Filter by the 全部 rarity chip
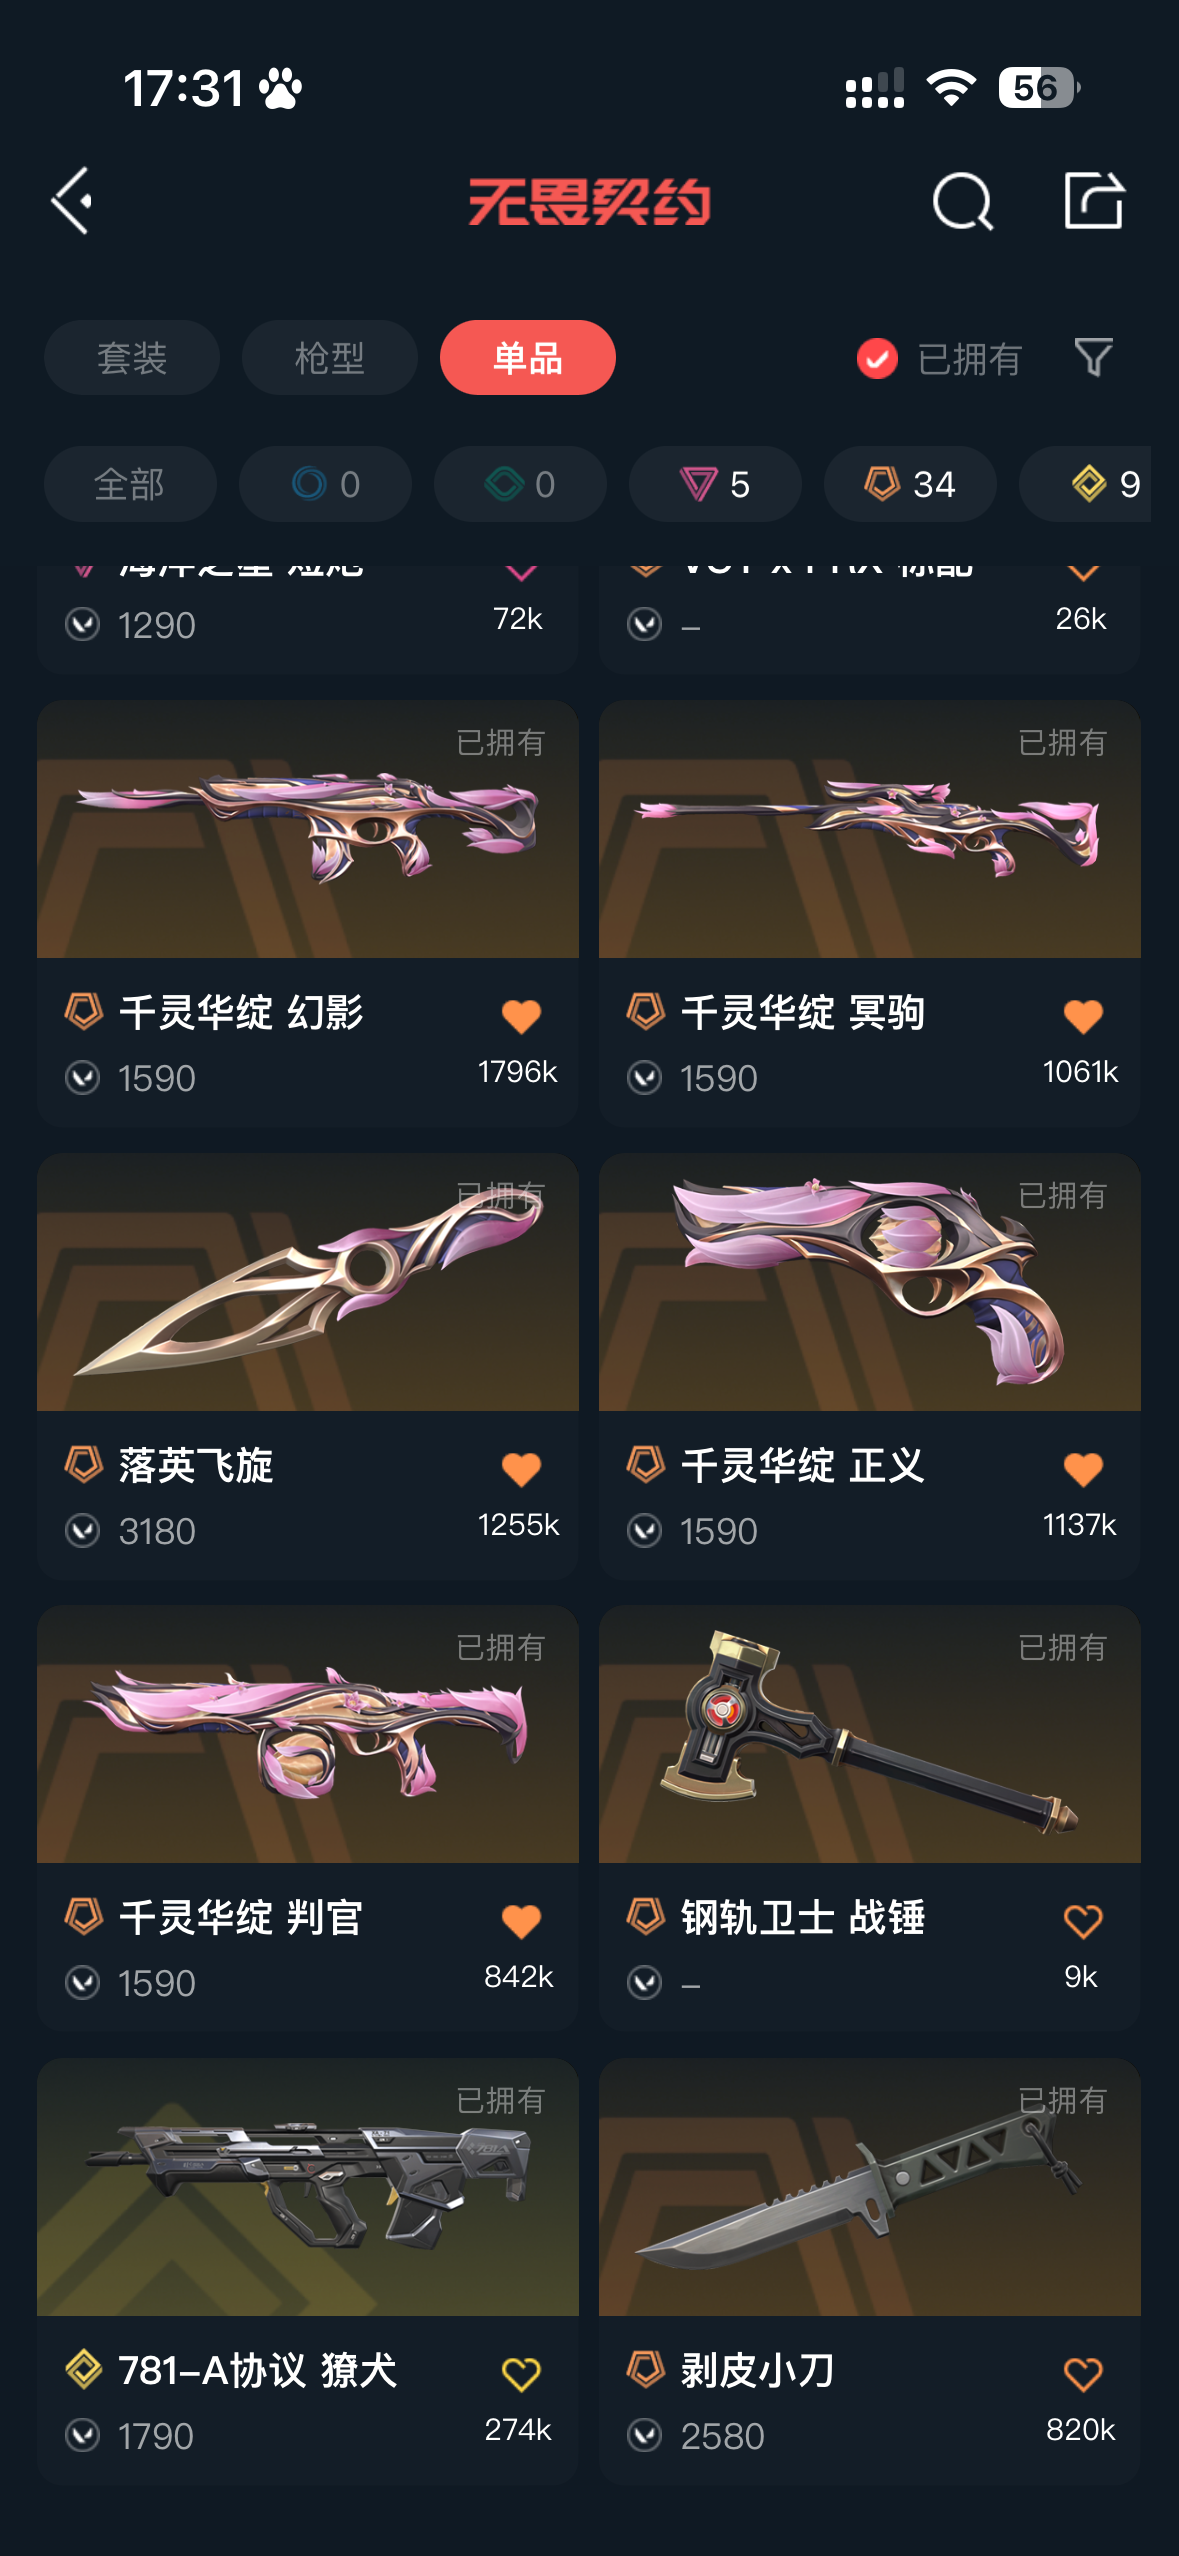1179x2556 pixels. [x=130, y=484]
